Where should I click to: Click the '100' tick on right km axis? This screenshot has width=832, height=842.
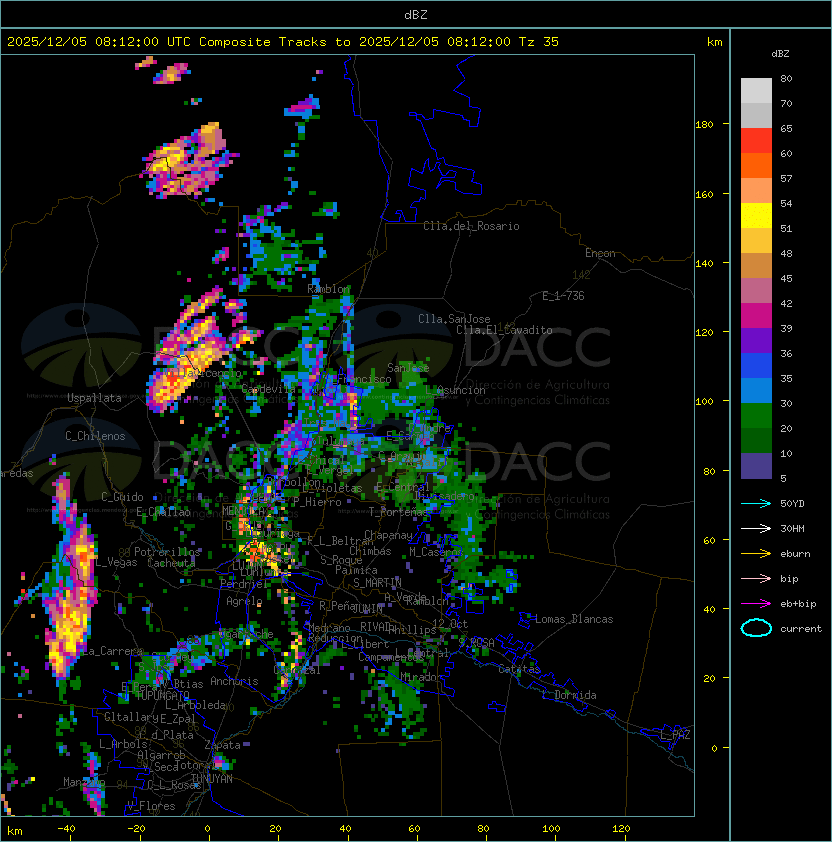tap(704, 401)
